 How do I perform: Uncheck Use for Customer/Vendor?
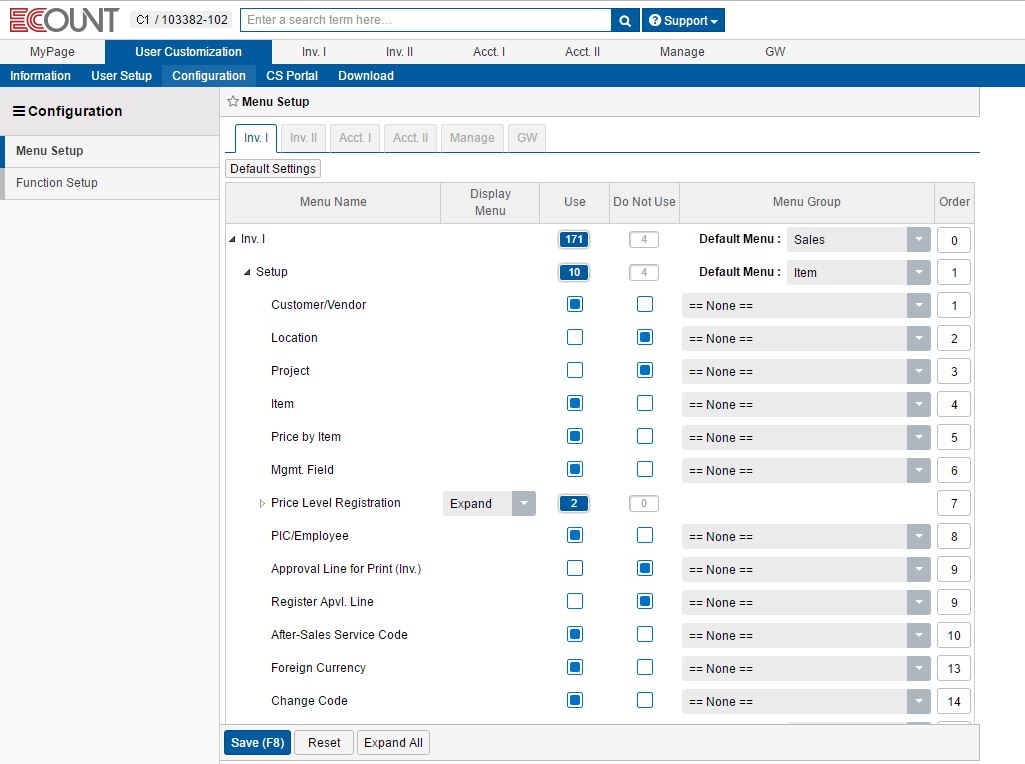point(575,304)
